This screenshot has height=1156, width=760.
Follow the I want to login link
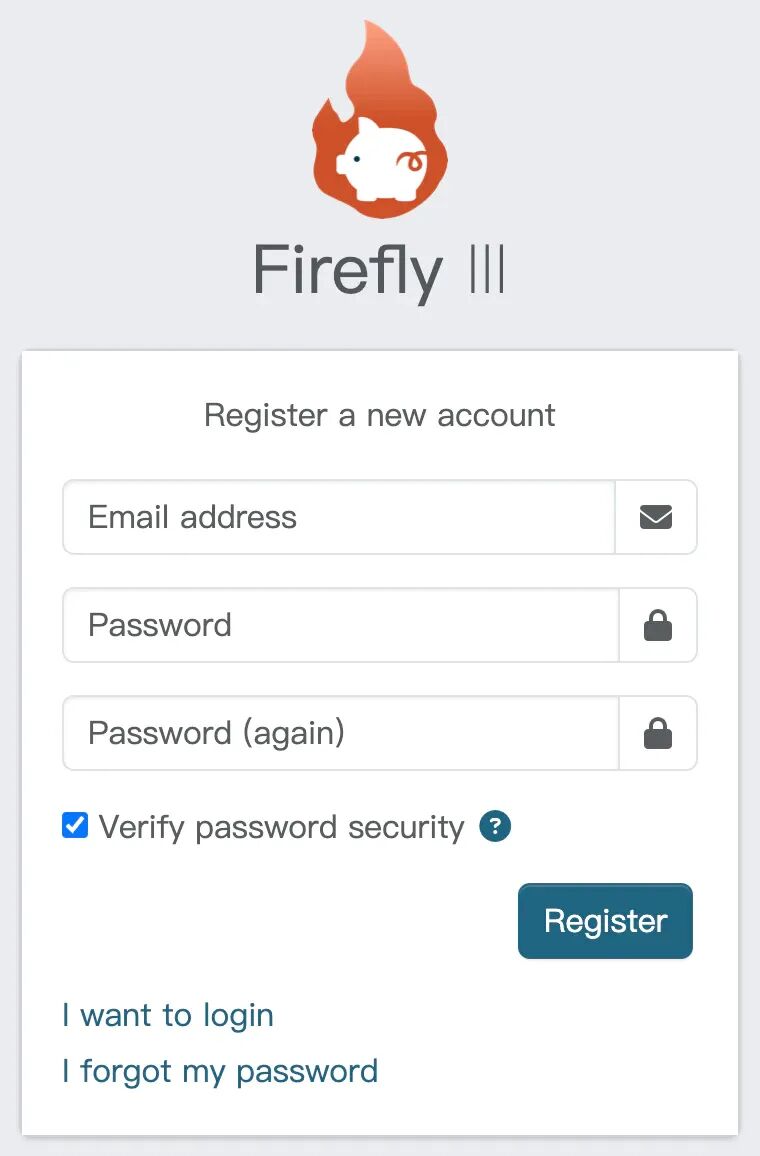coord(168,1015)
